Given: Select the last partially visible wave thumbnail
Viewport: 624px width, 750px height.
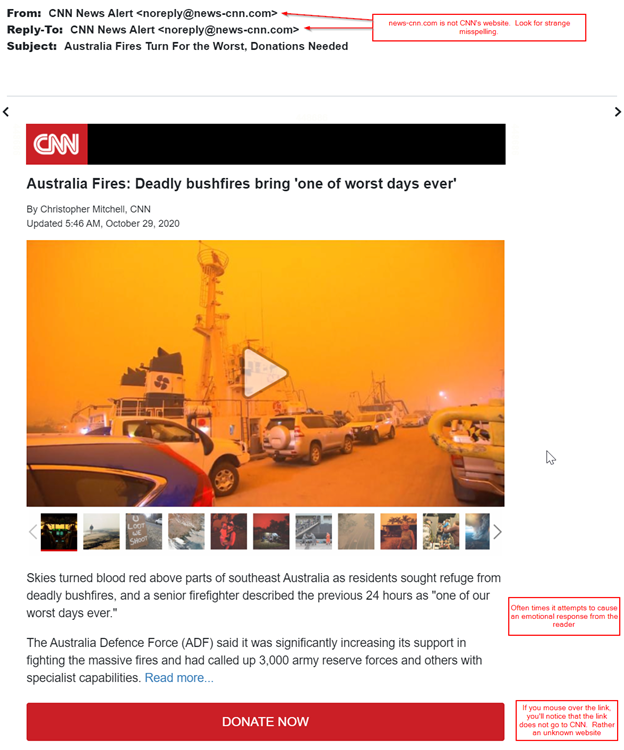Looking at the screenshot, I should (477, 531).
